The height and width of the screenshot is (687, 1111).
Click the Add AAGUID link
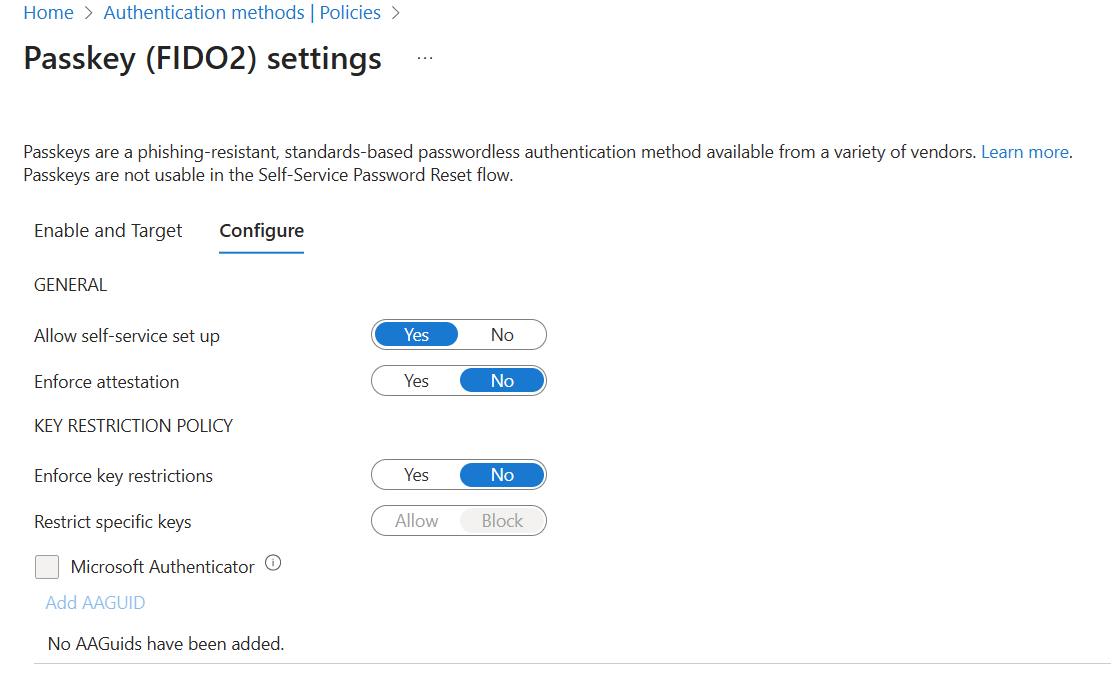[x=94, y=602]
